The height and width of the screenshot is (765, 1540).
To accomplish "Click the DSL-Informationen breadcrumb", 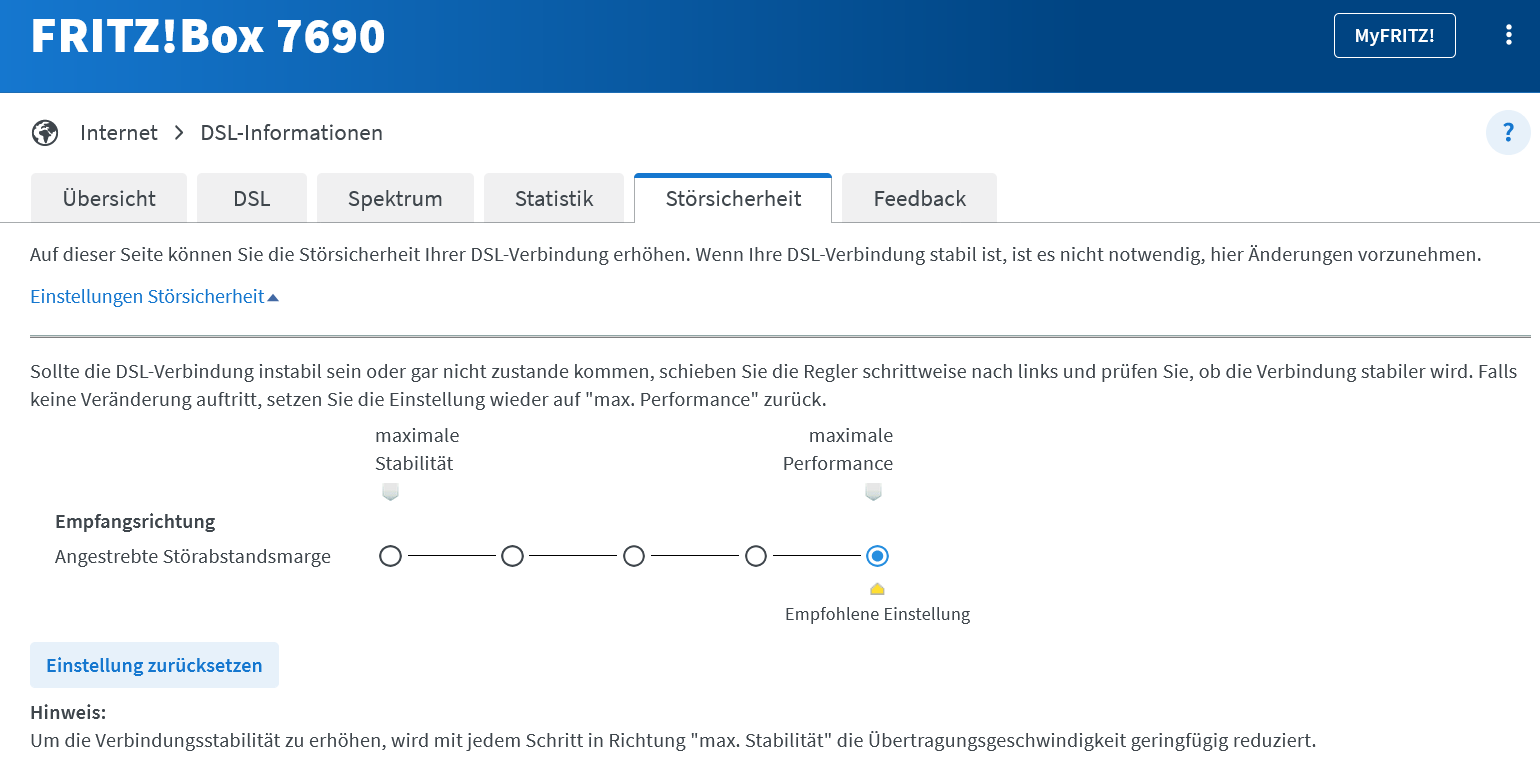I will point(291,132).
